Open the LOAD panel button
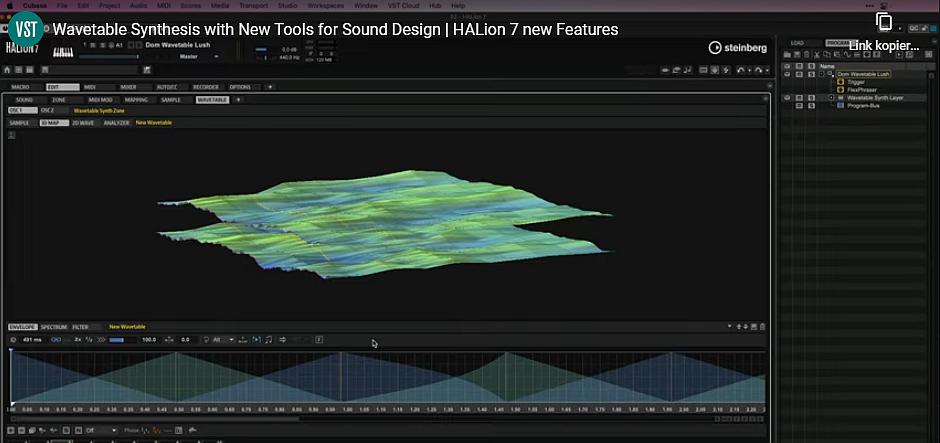 pyautogui.click(x=797, y=43)
